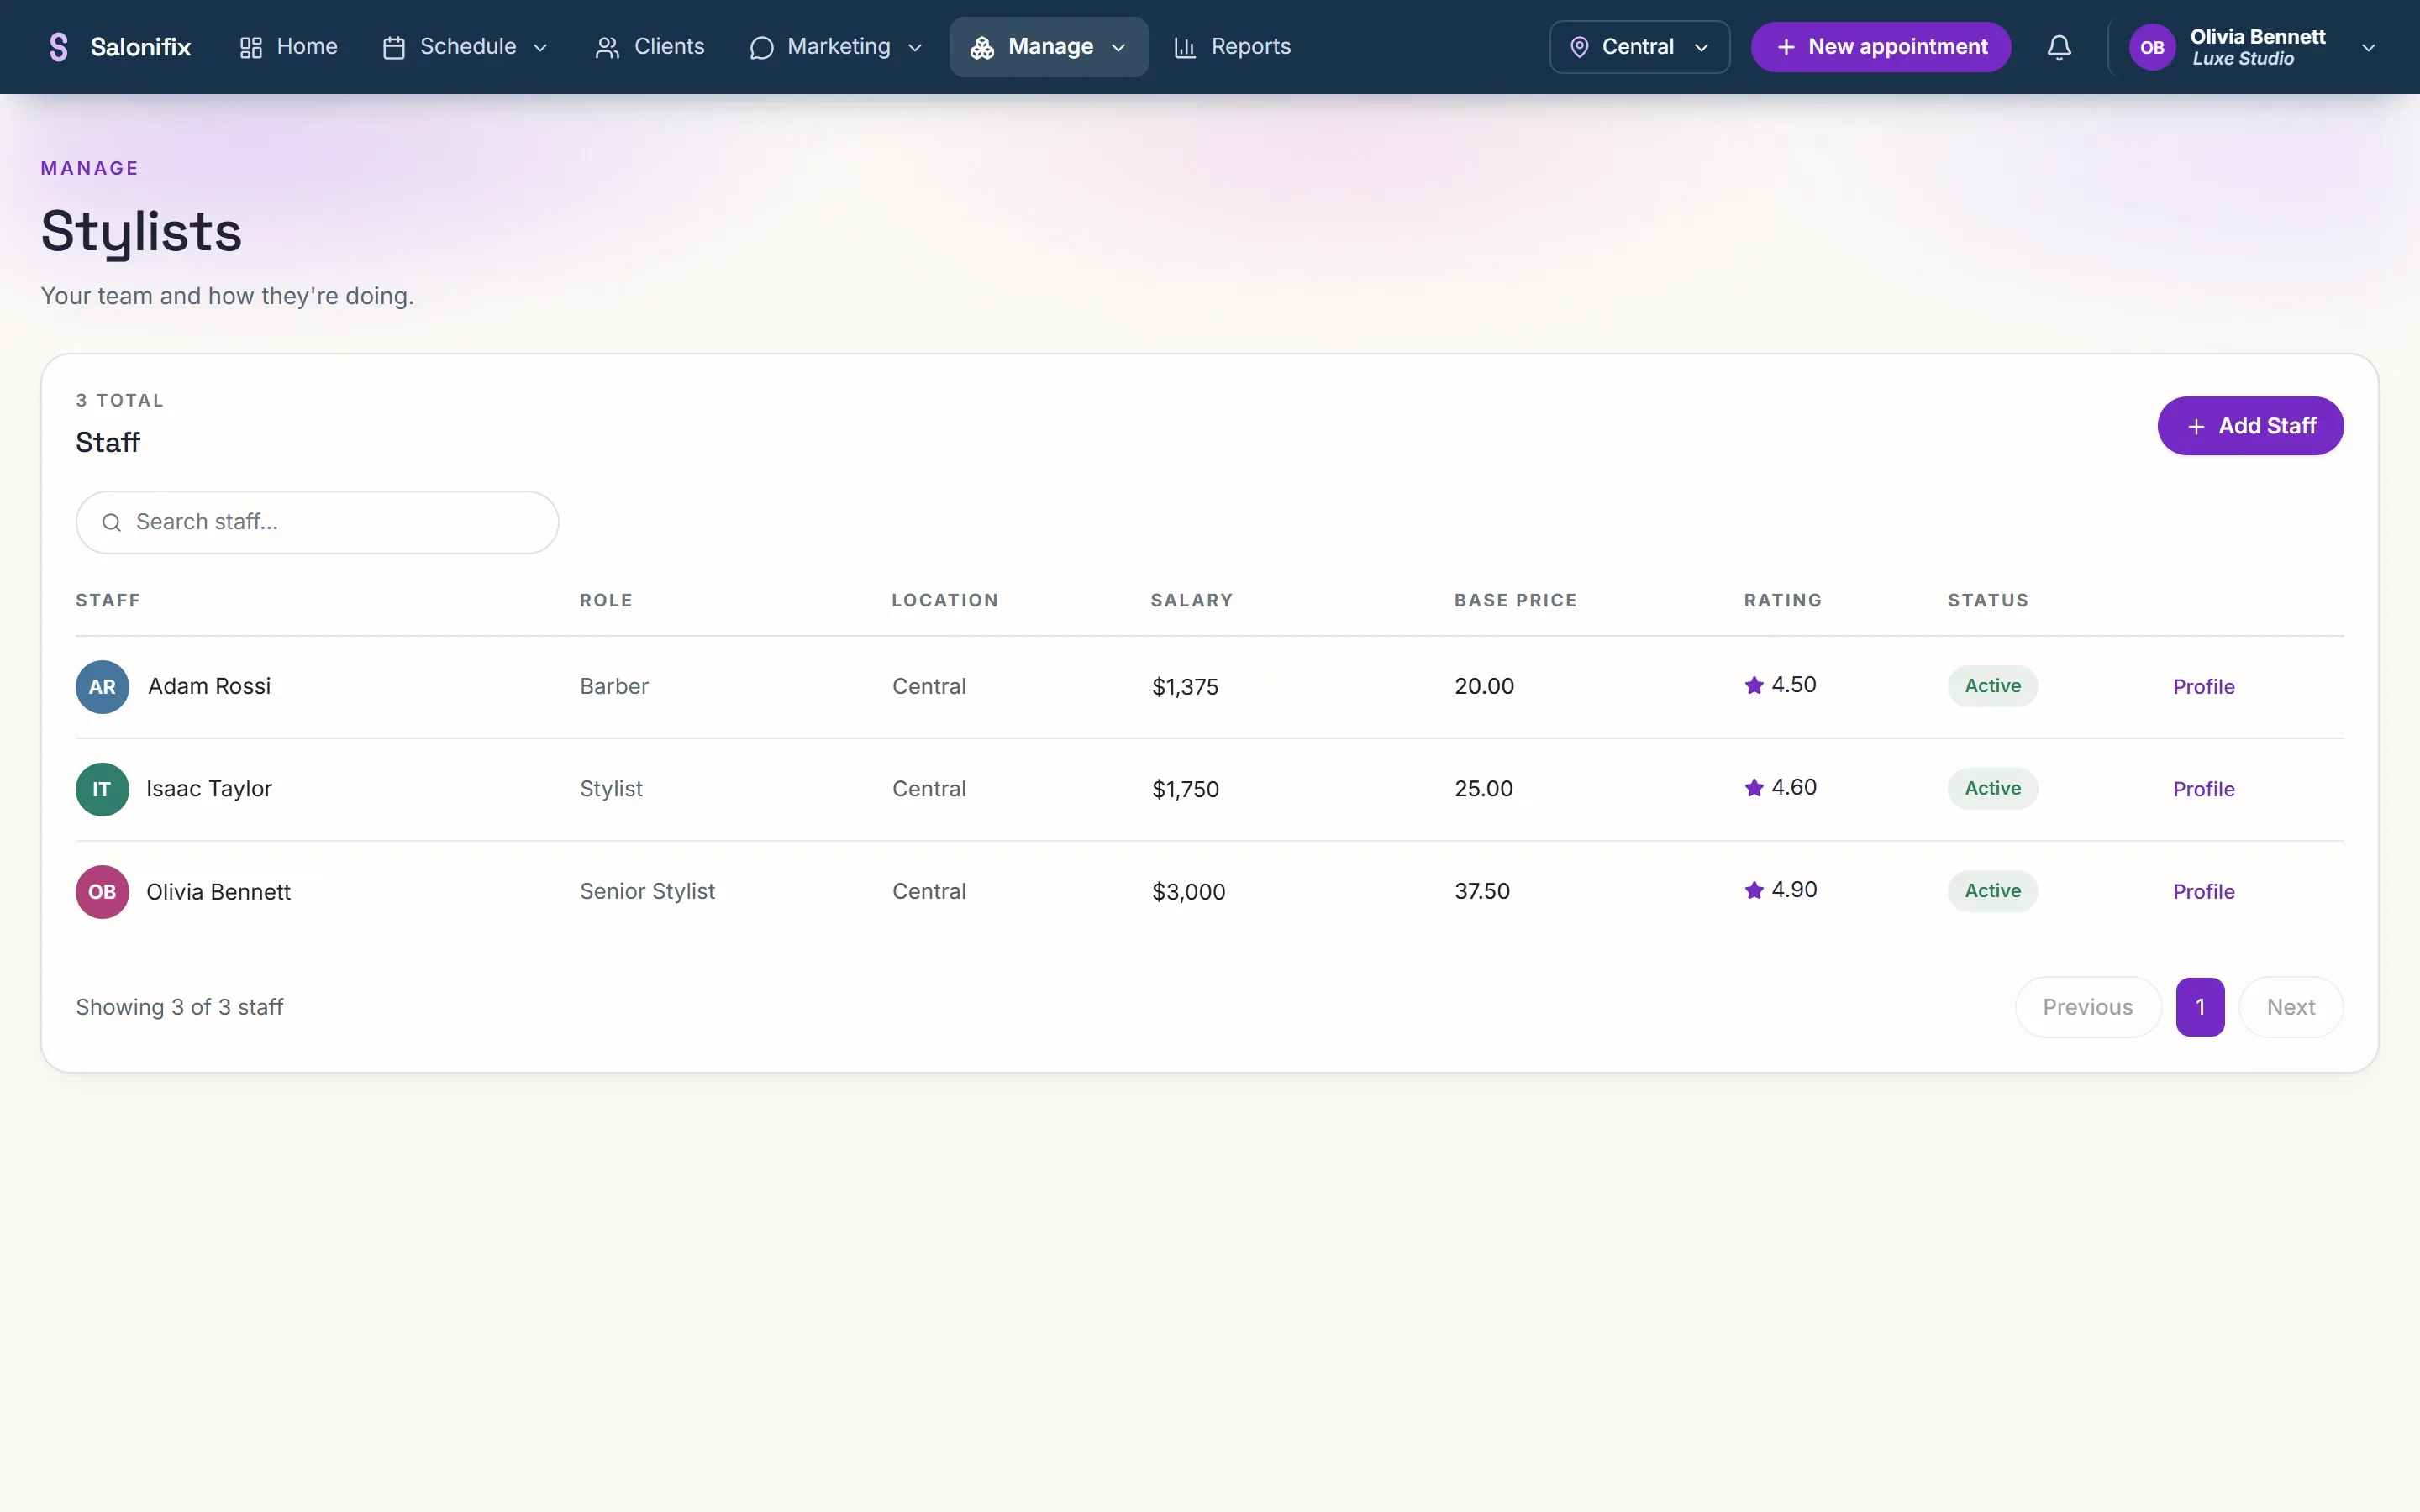Viewport: 2420px width, 1512px height.
Task: Open the Olivia Bennett account chevron
Action: (x=2368, y=47)
